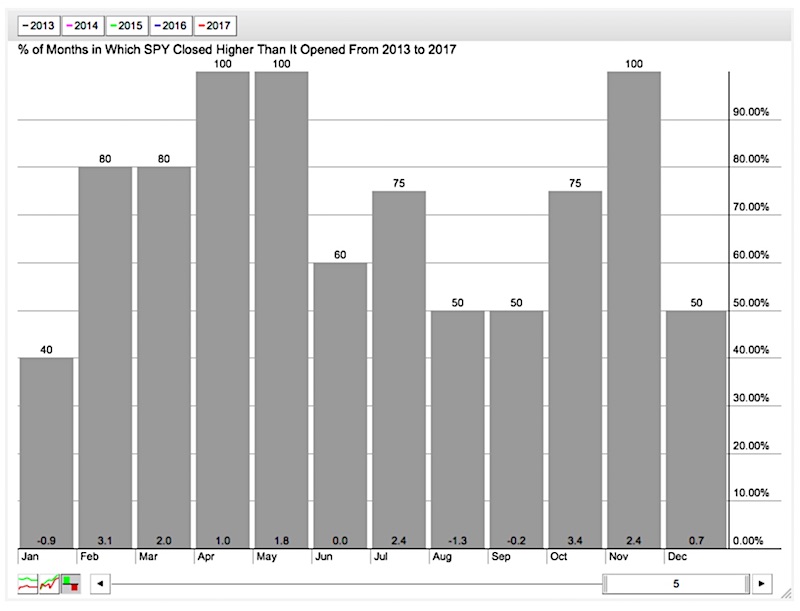Select the August histogram bar
The image size is (800, 611).
(x=458, y=429)
